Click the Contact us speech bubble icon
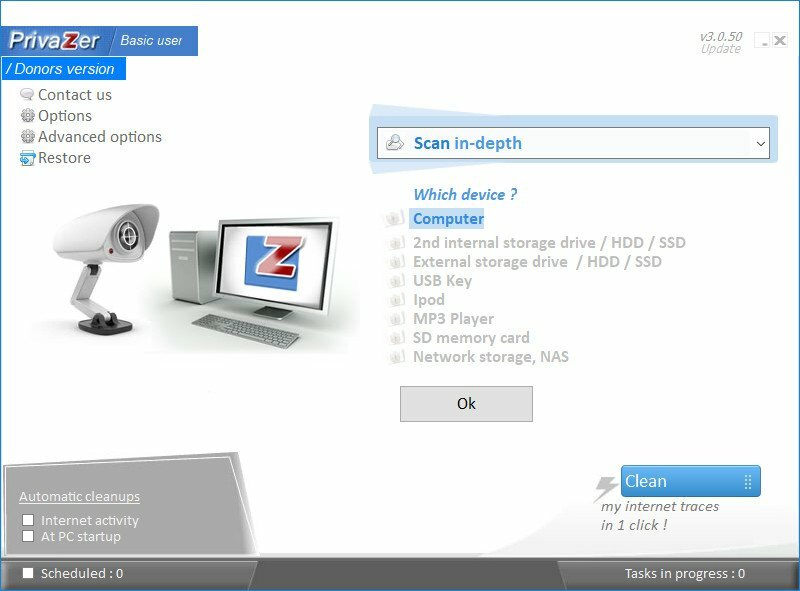This screenshot has width=800, height=591. pos(27,94)
